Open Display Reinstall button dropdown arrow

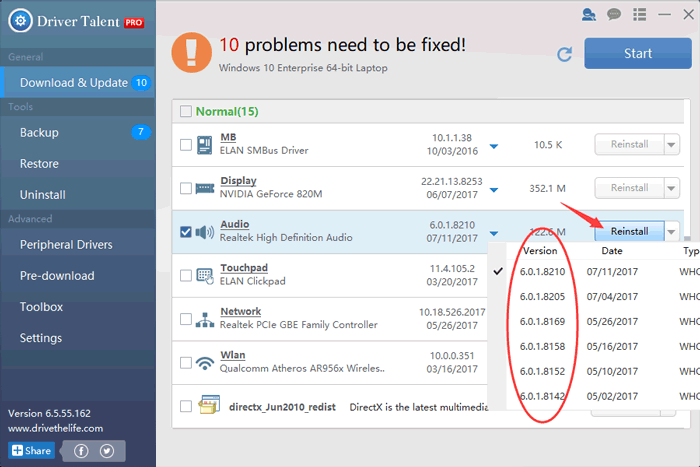point(671,188)
